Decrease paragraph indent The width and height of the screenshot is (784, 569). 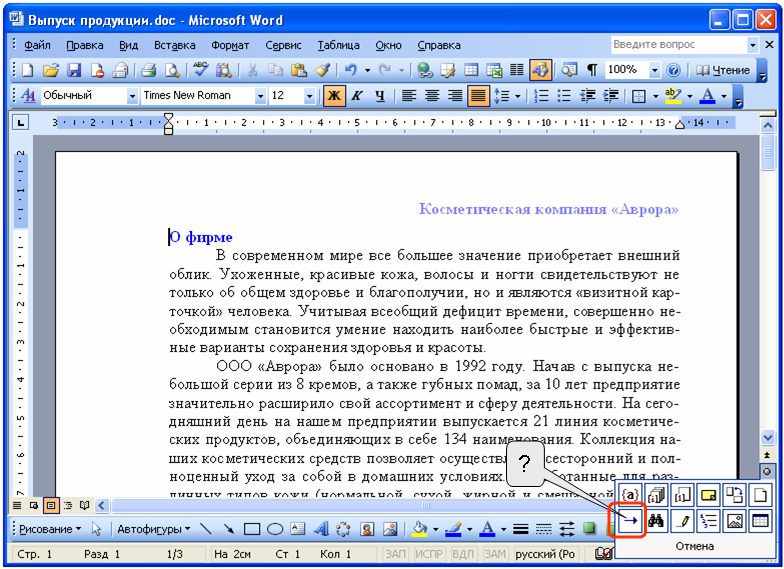tap(588, 96)
